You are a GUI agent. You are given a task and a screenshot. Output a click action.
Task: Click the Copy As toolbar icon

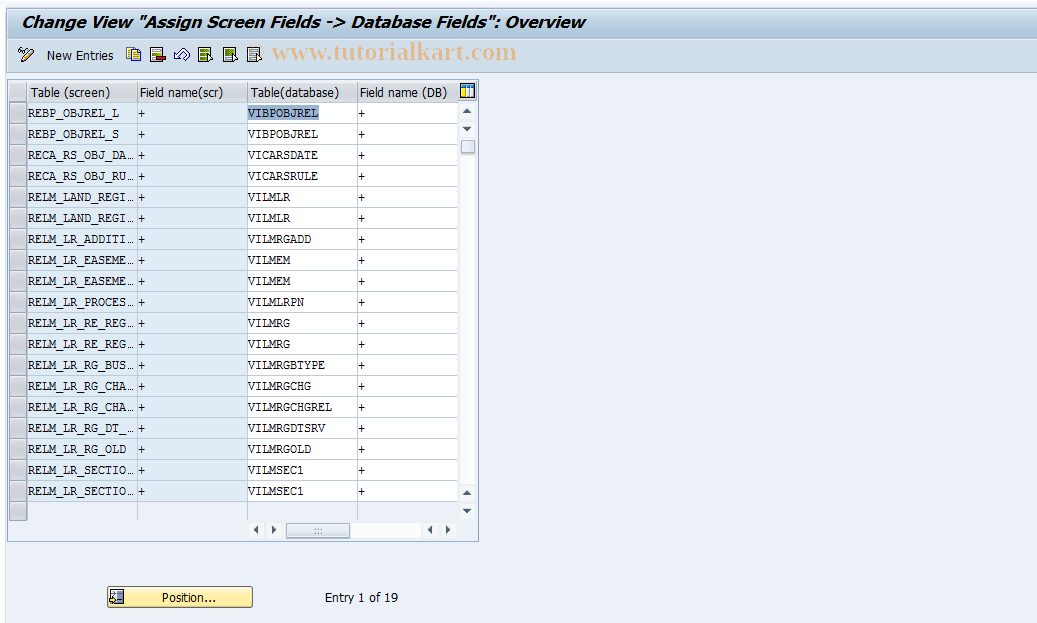point(133,55)
